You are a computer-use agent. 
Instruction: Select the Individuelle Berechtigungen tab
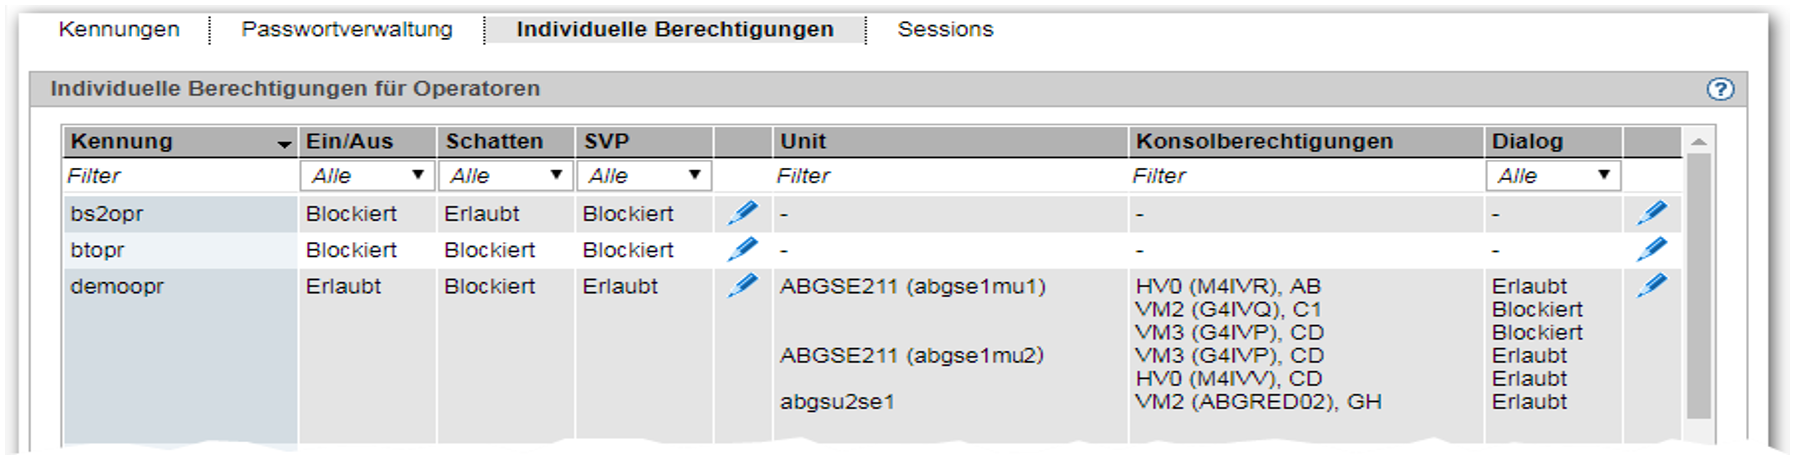675,29
